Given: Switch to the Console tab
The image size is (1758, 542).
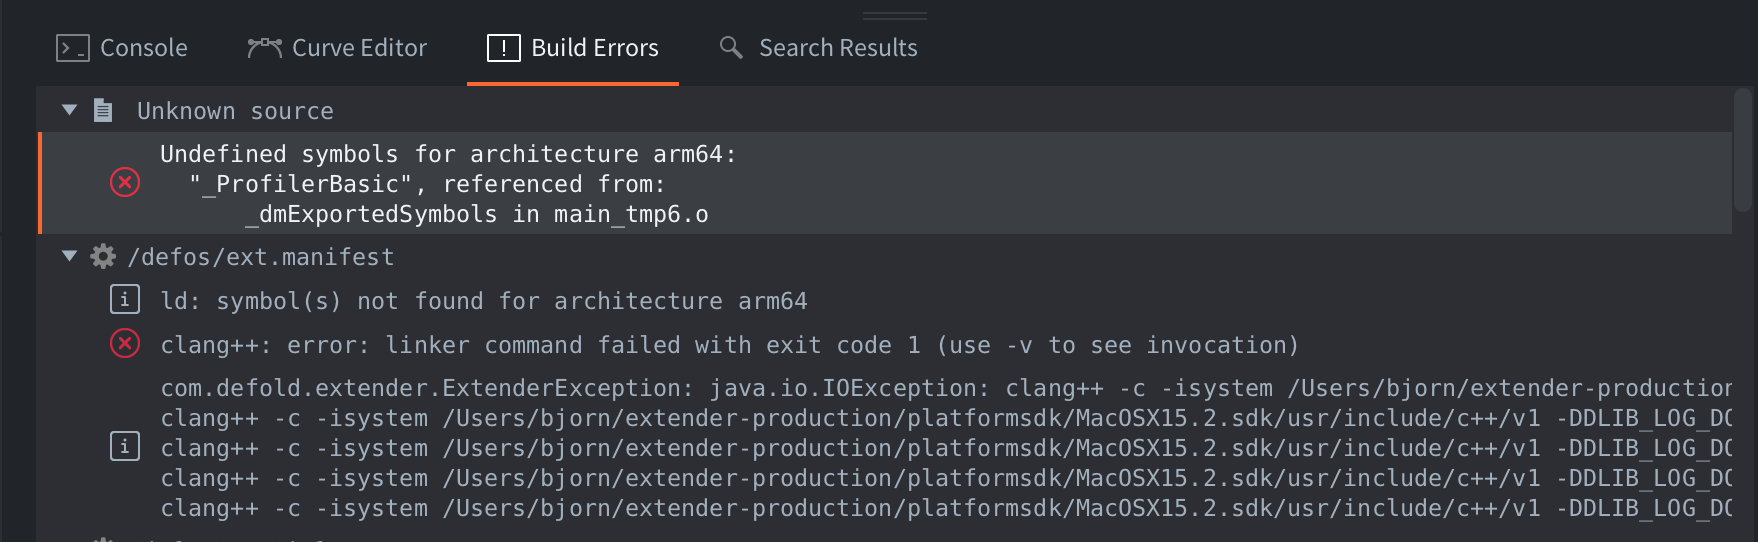Looking at the screenshot, I should pos(122,48).
